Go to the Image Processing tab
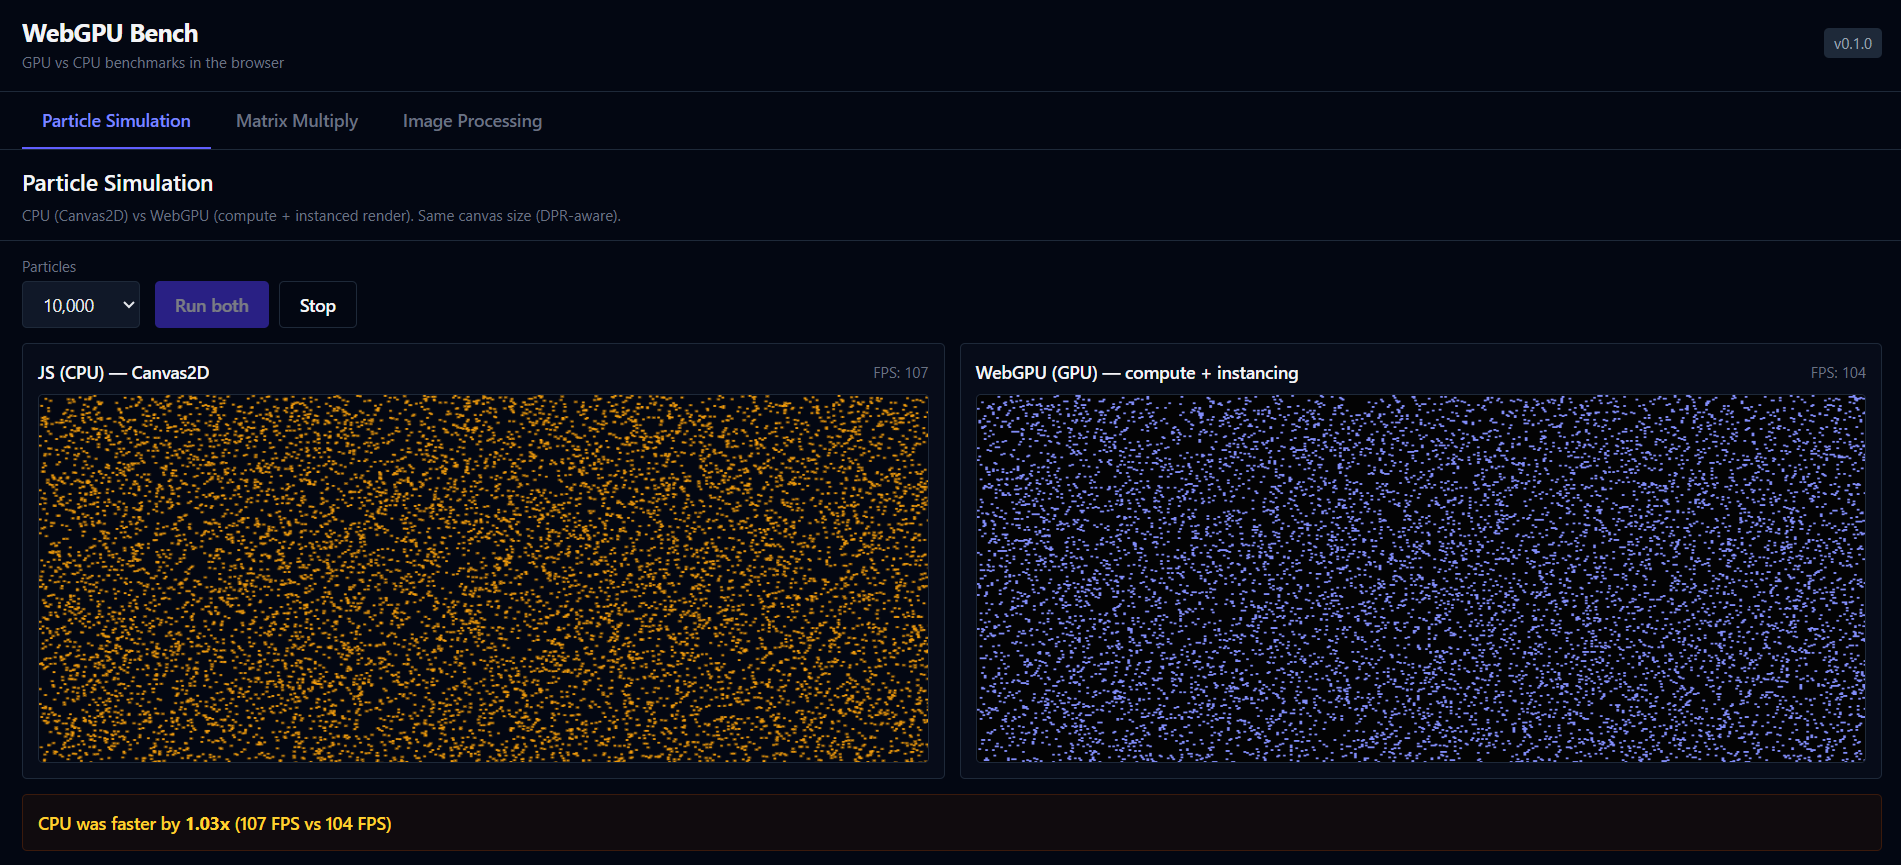Viewport: 1901px width, 865px height. click(472, 121)
